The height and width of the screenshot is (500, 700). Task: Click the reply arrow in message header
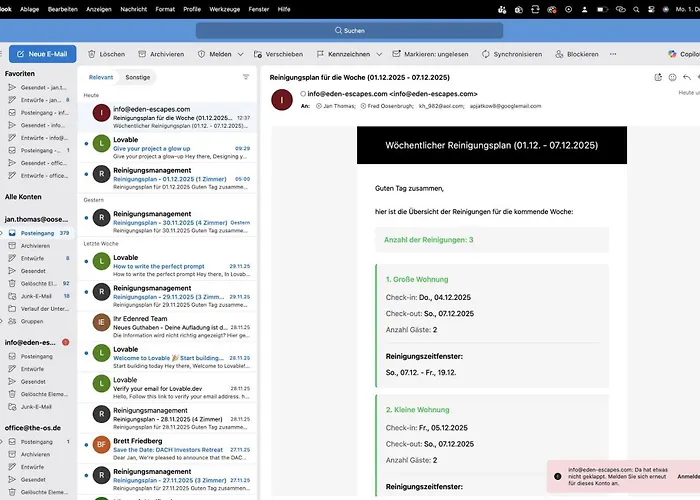click(x=689, y=76)
